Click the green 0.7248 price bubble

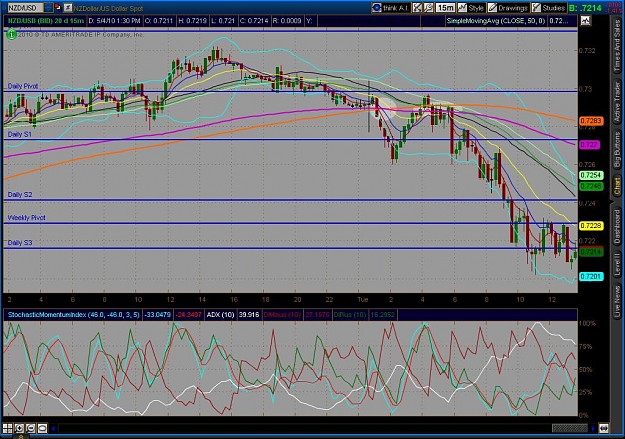coord(591,186)
